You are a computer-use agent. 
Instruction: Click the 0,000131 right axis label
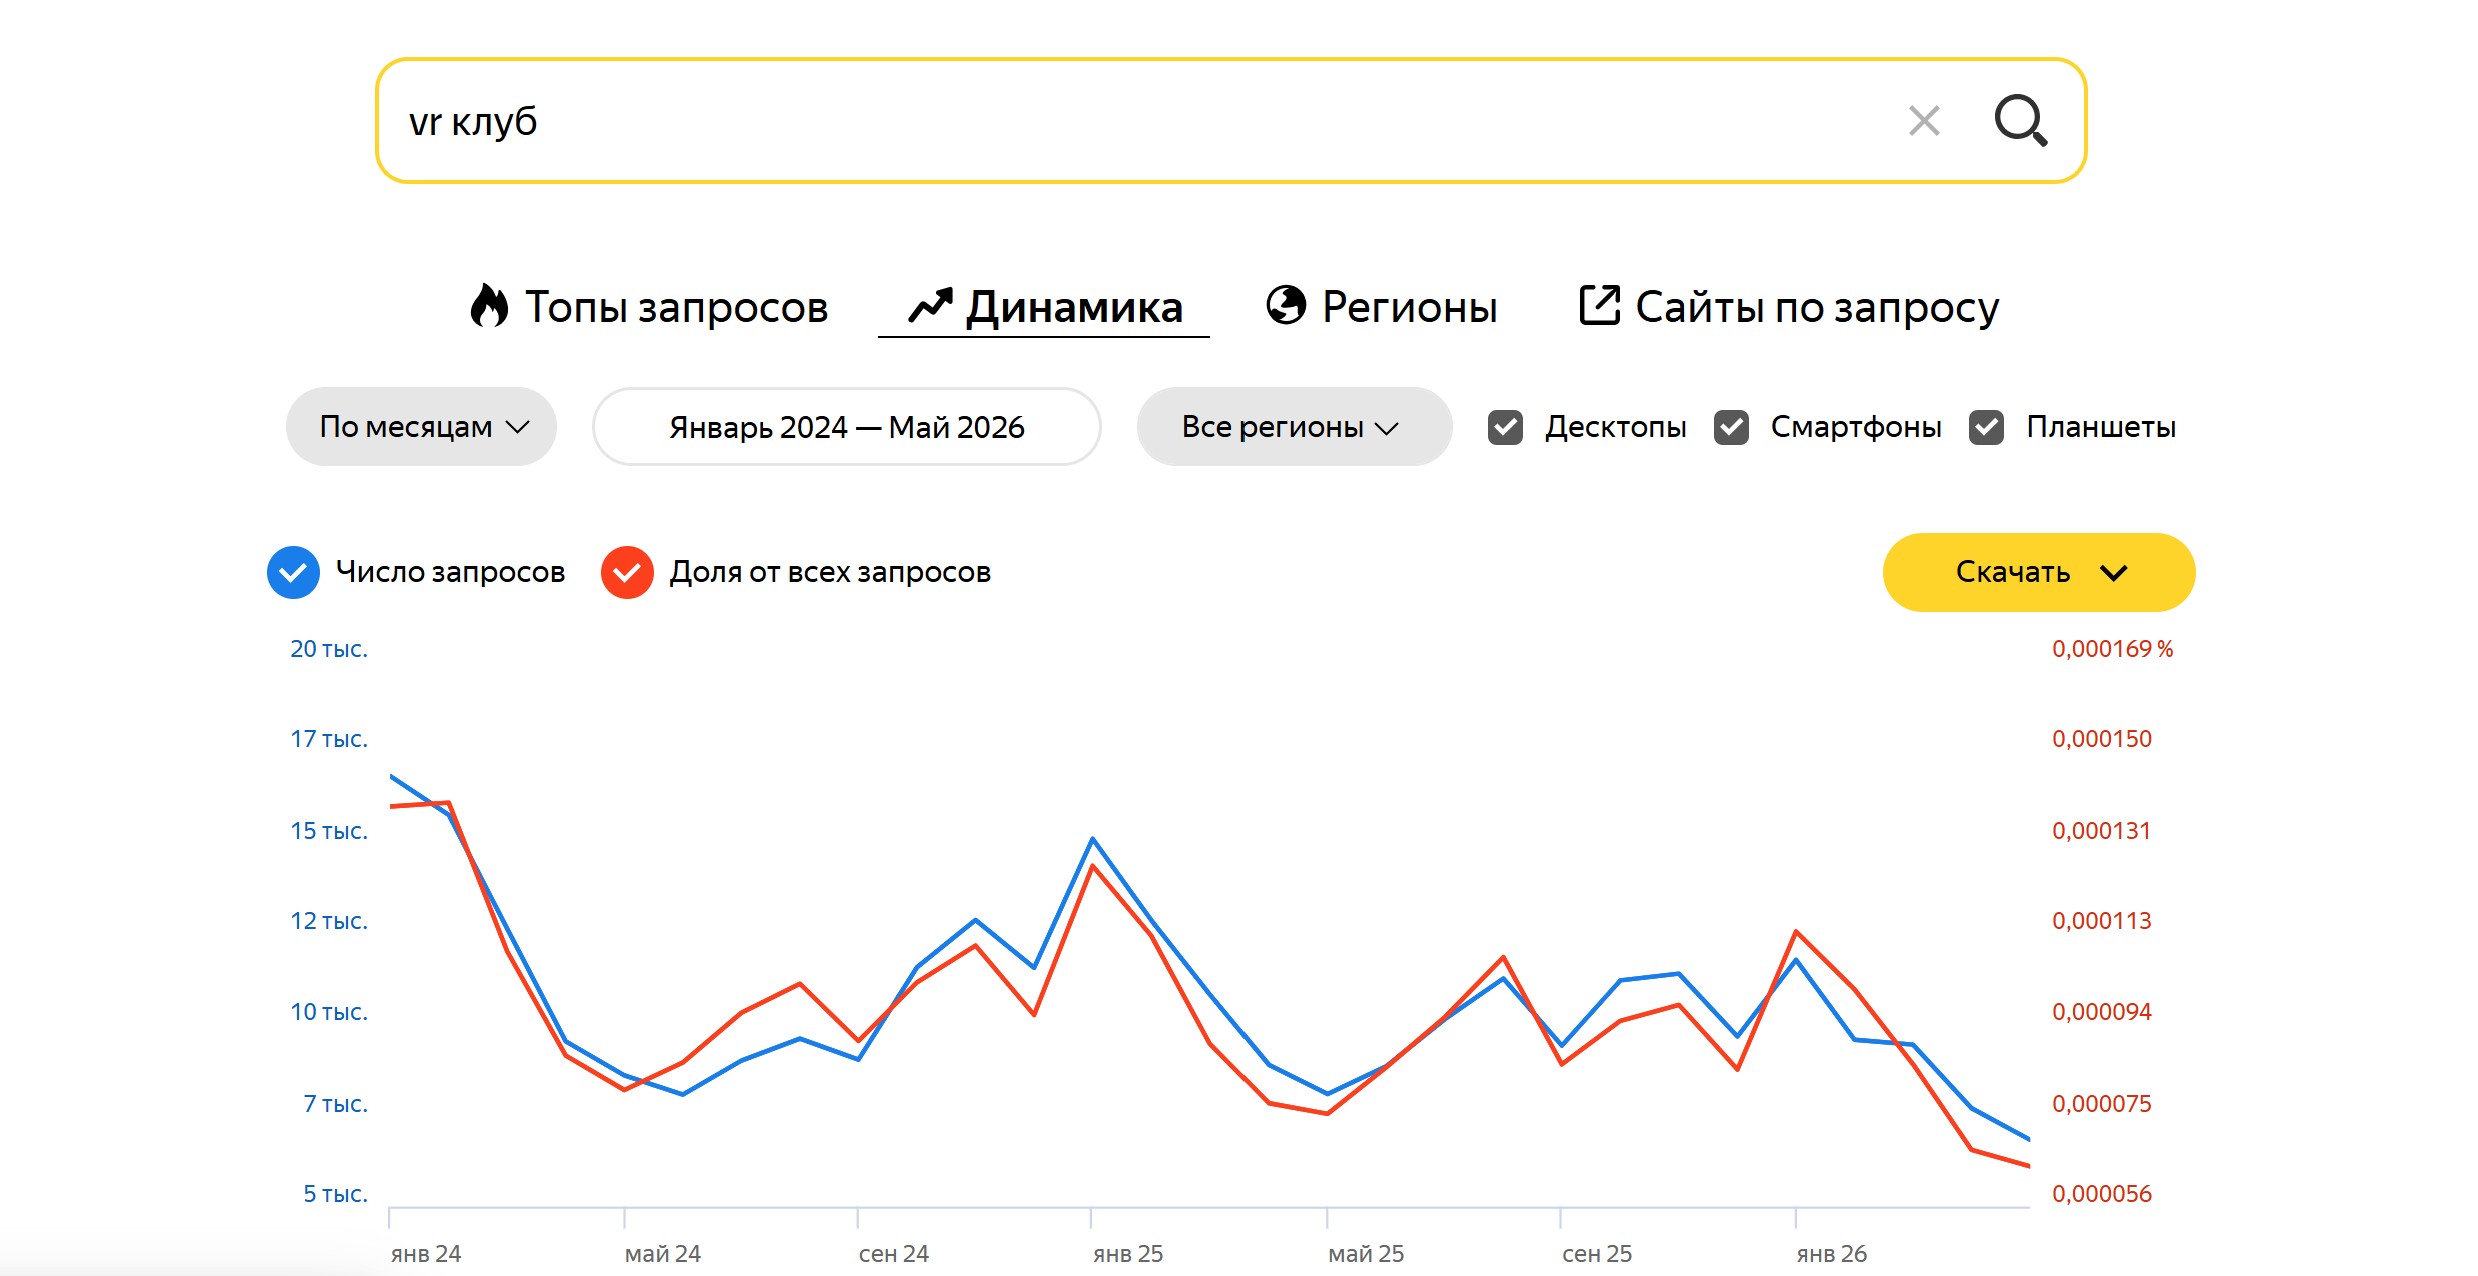2102,831
